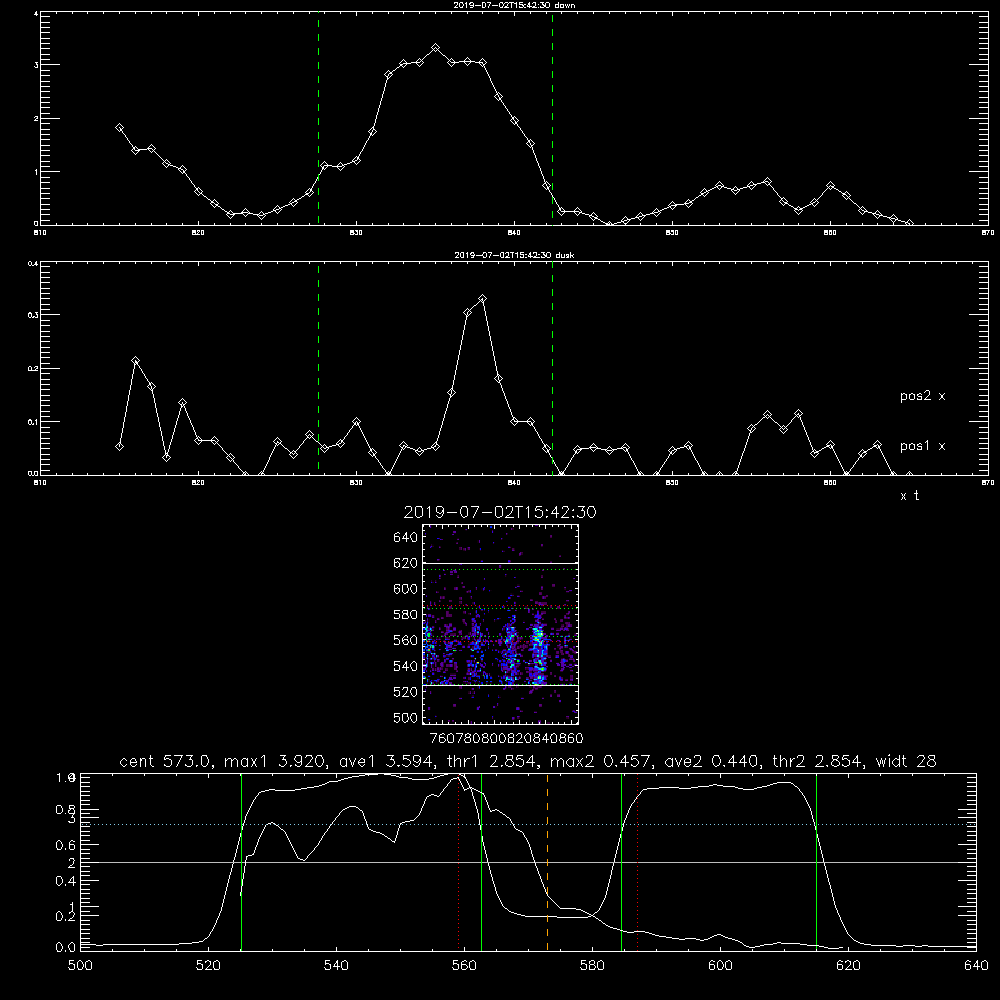
Task: Click the "0.6" y-axis label of bottom plot
Action: (66, 845)
